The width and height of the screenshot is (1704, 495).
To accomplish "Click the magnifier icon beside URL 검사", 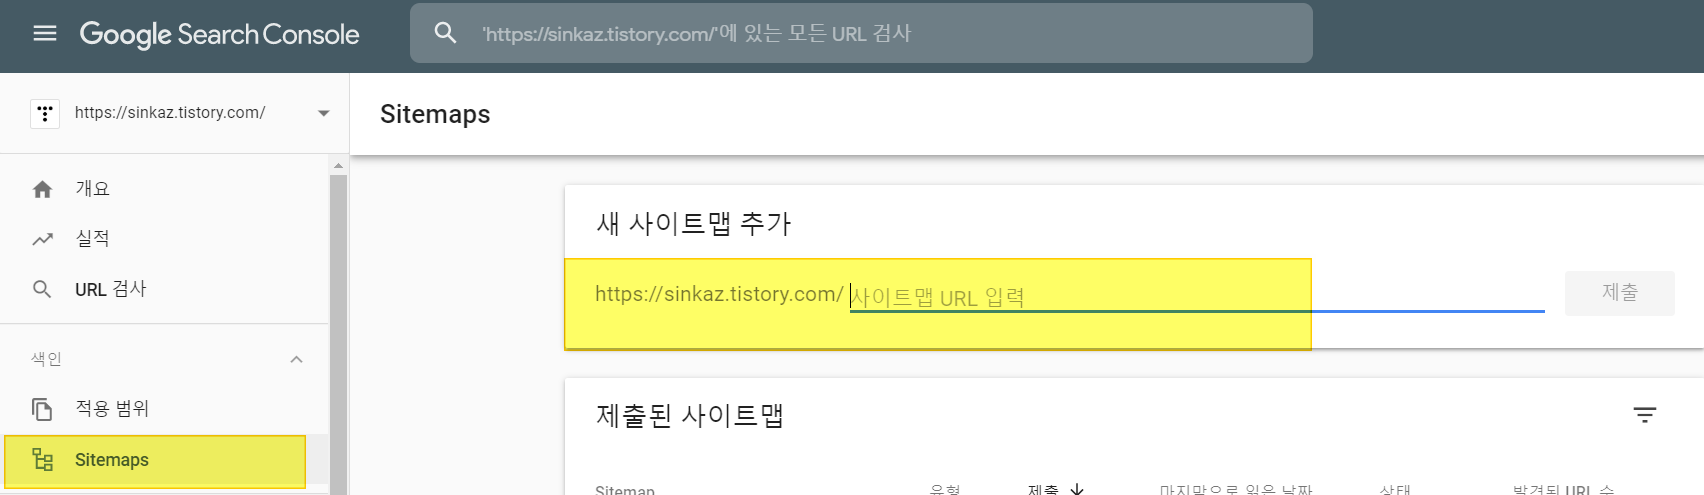I will [x=42, y=289].
